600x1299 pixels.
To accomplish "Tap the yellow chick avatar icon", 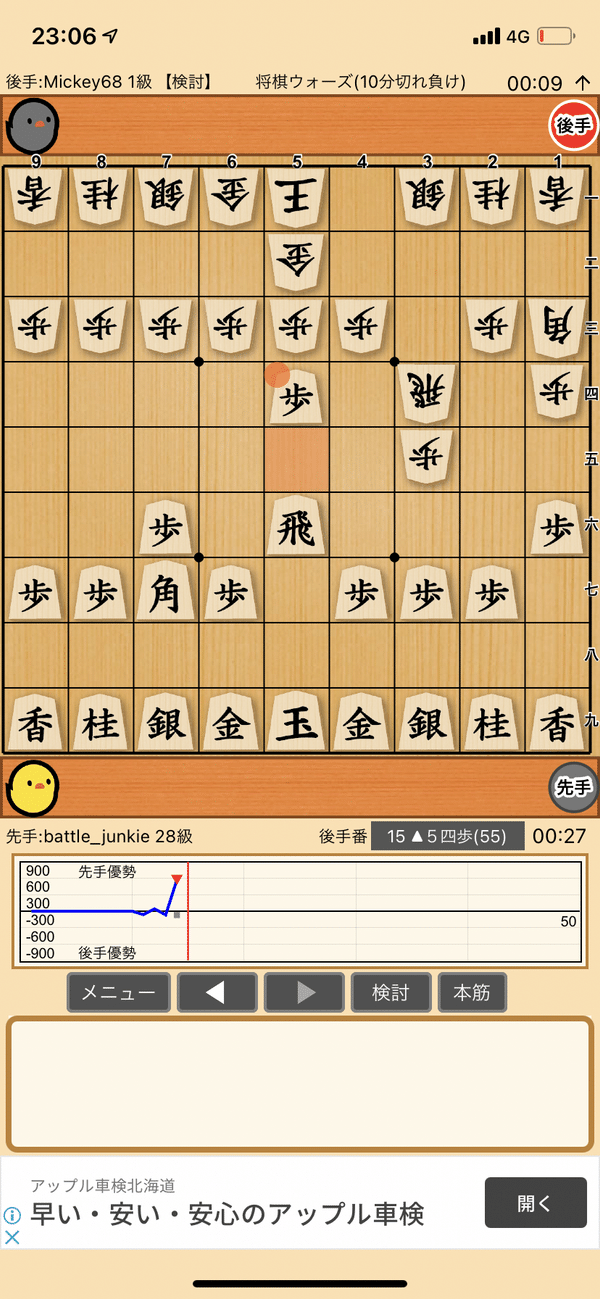I will (x=33, y=787).
